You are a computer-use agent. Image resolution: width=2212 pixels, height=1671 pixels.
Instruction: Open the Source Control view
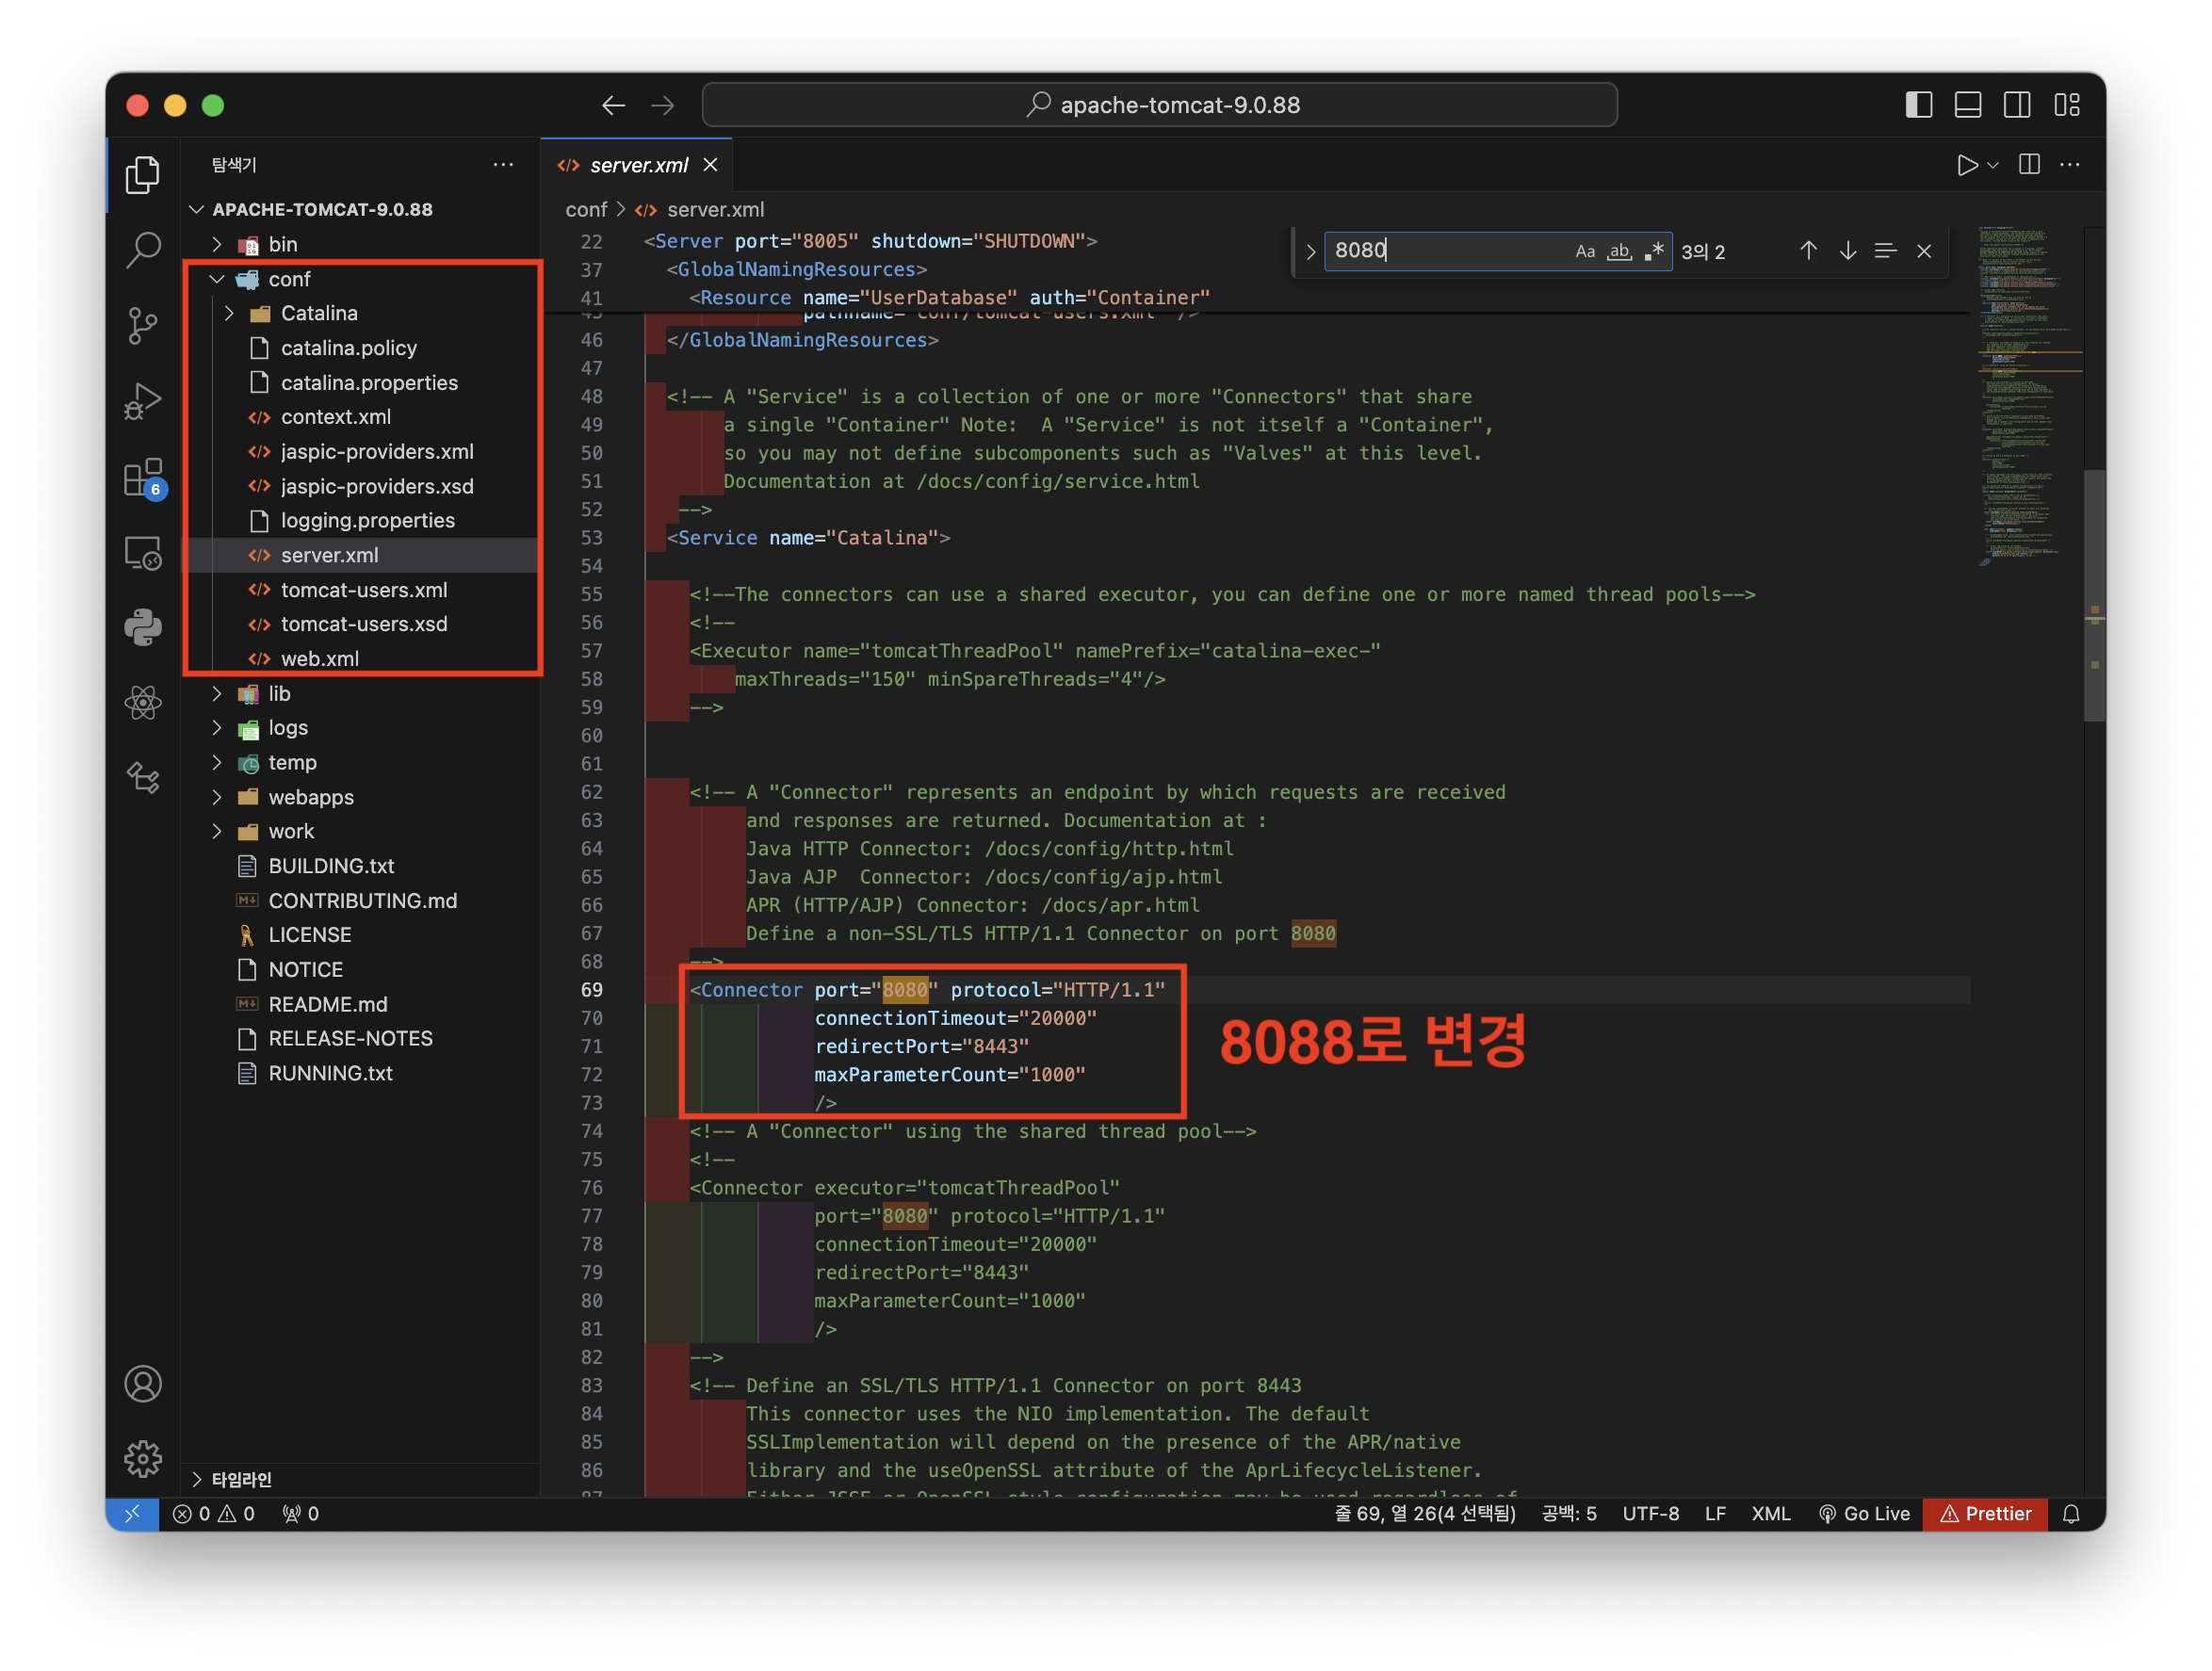[x=143, y=325]
